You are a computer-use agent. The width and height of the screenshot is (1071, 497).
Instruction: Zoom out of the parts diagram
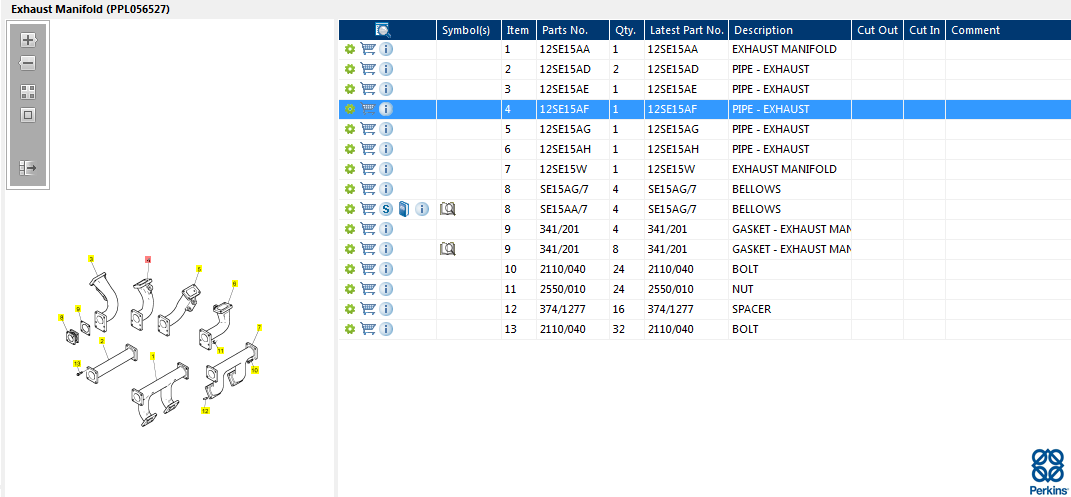(x=28, y=64)
